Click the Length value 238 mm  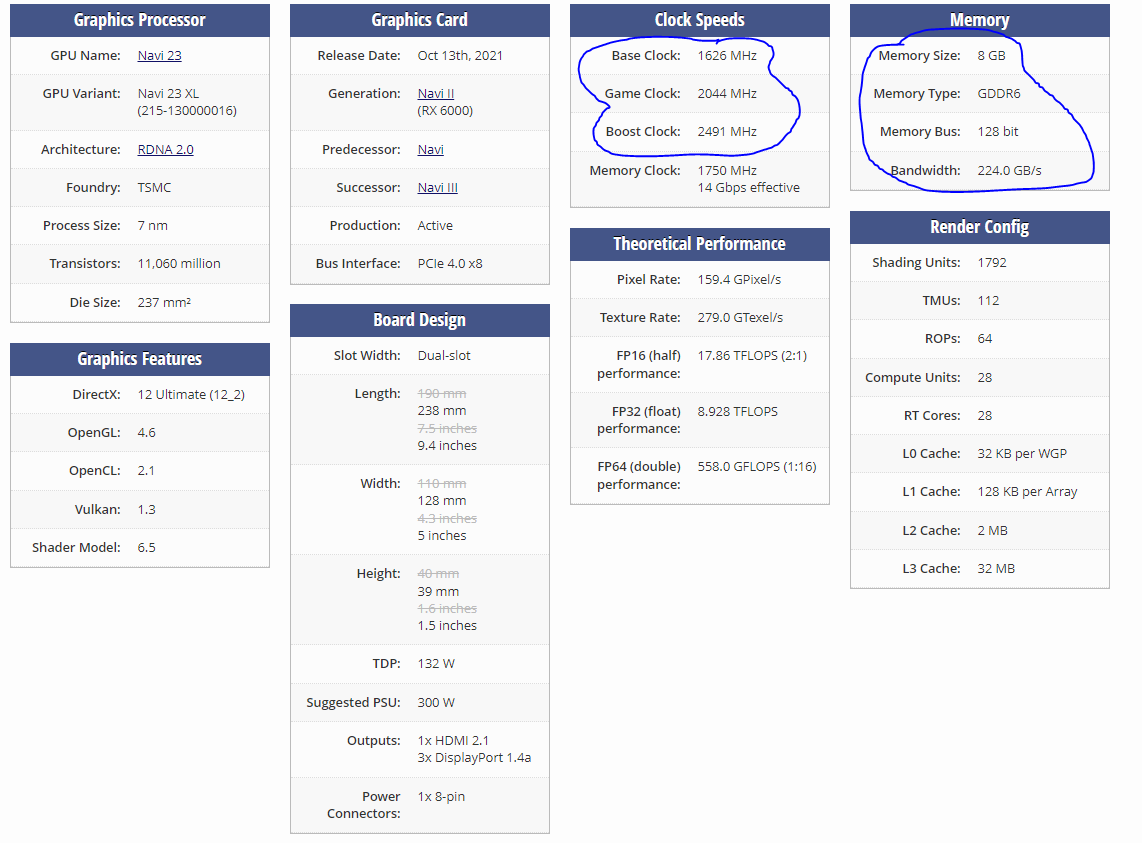pyautogui.click(x=441, y=411)
